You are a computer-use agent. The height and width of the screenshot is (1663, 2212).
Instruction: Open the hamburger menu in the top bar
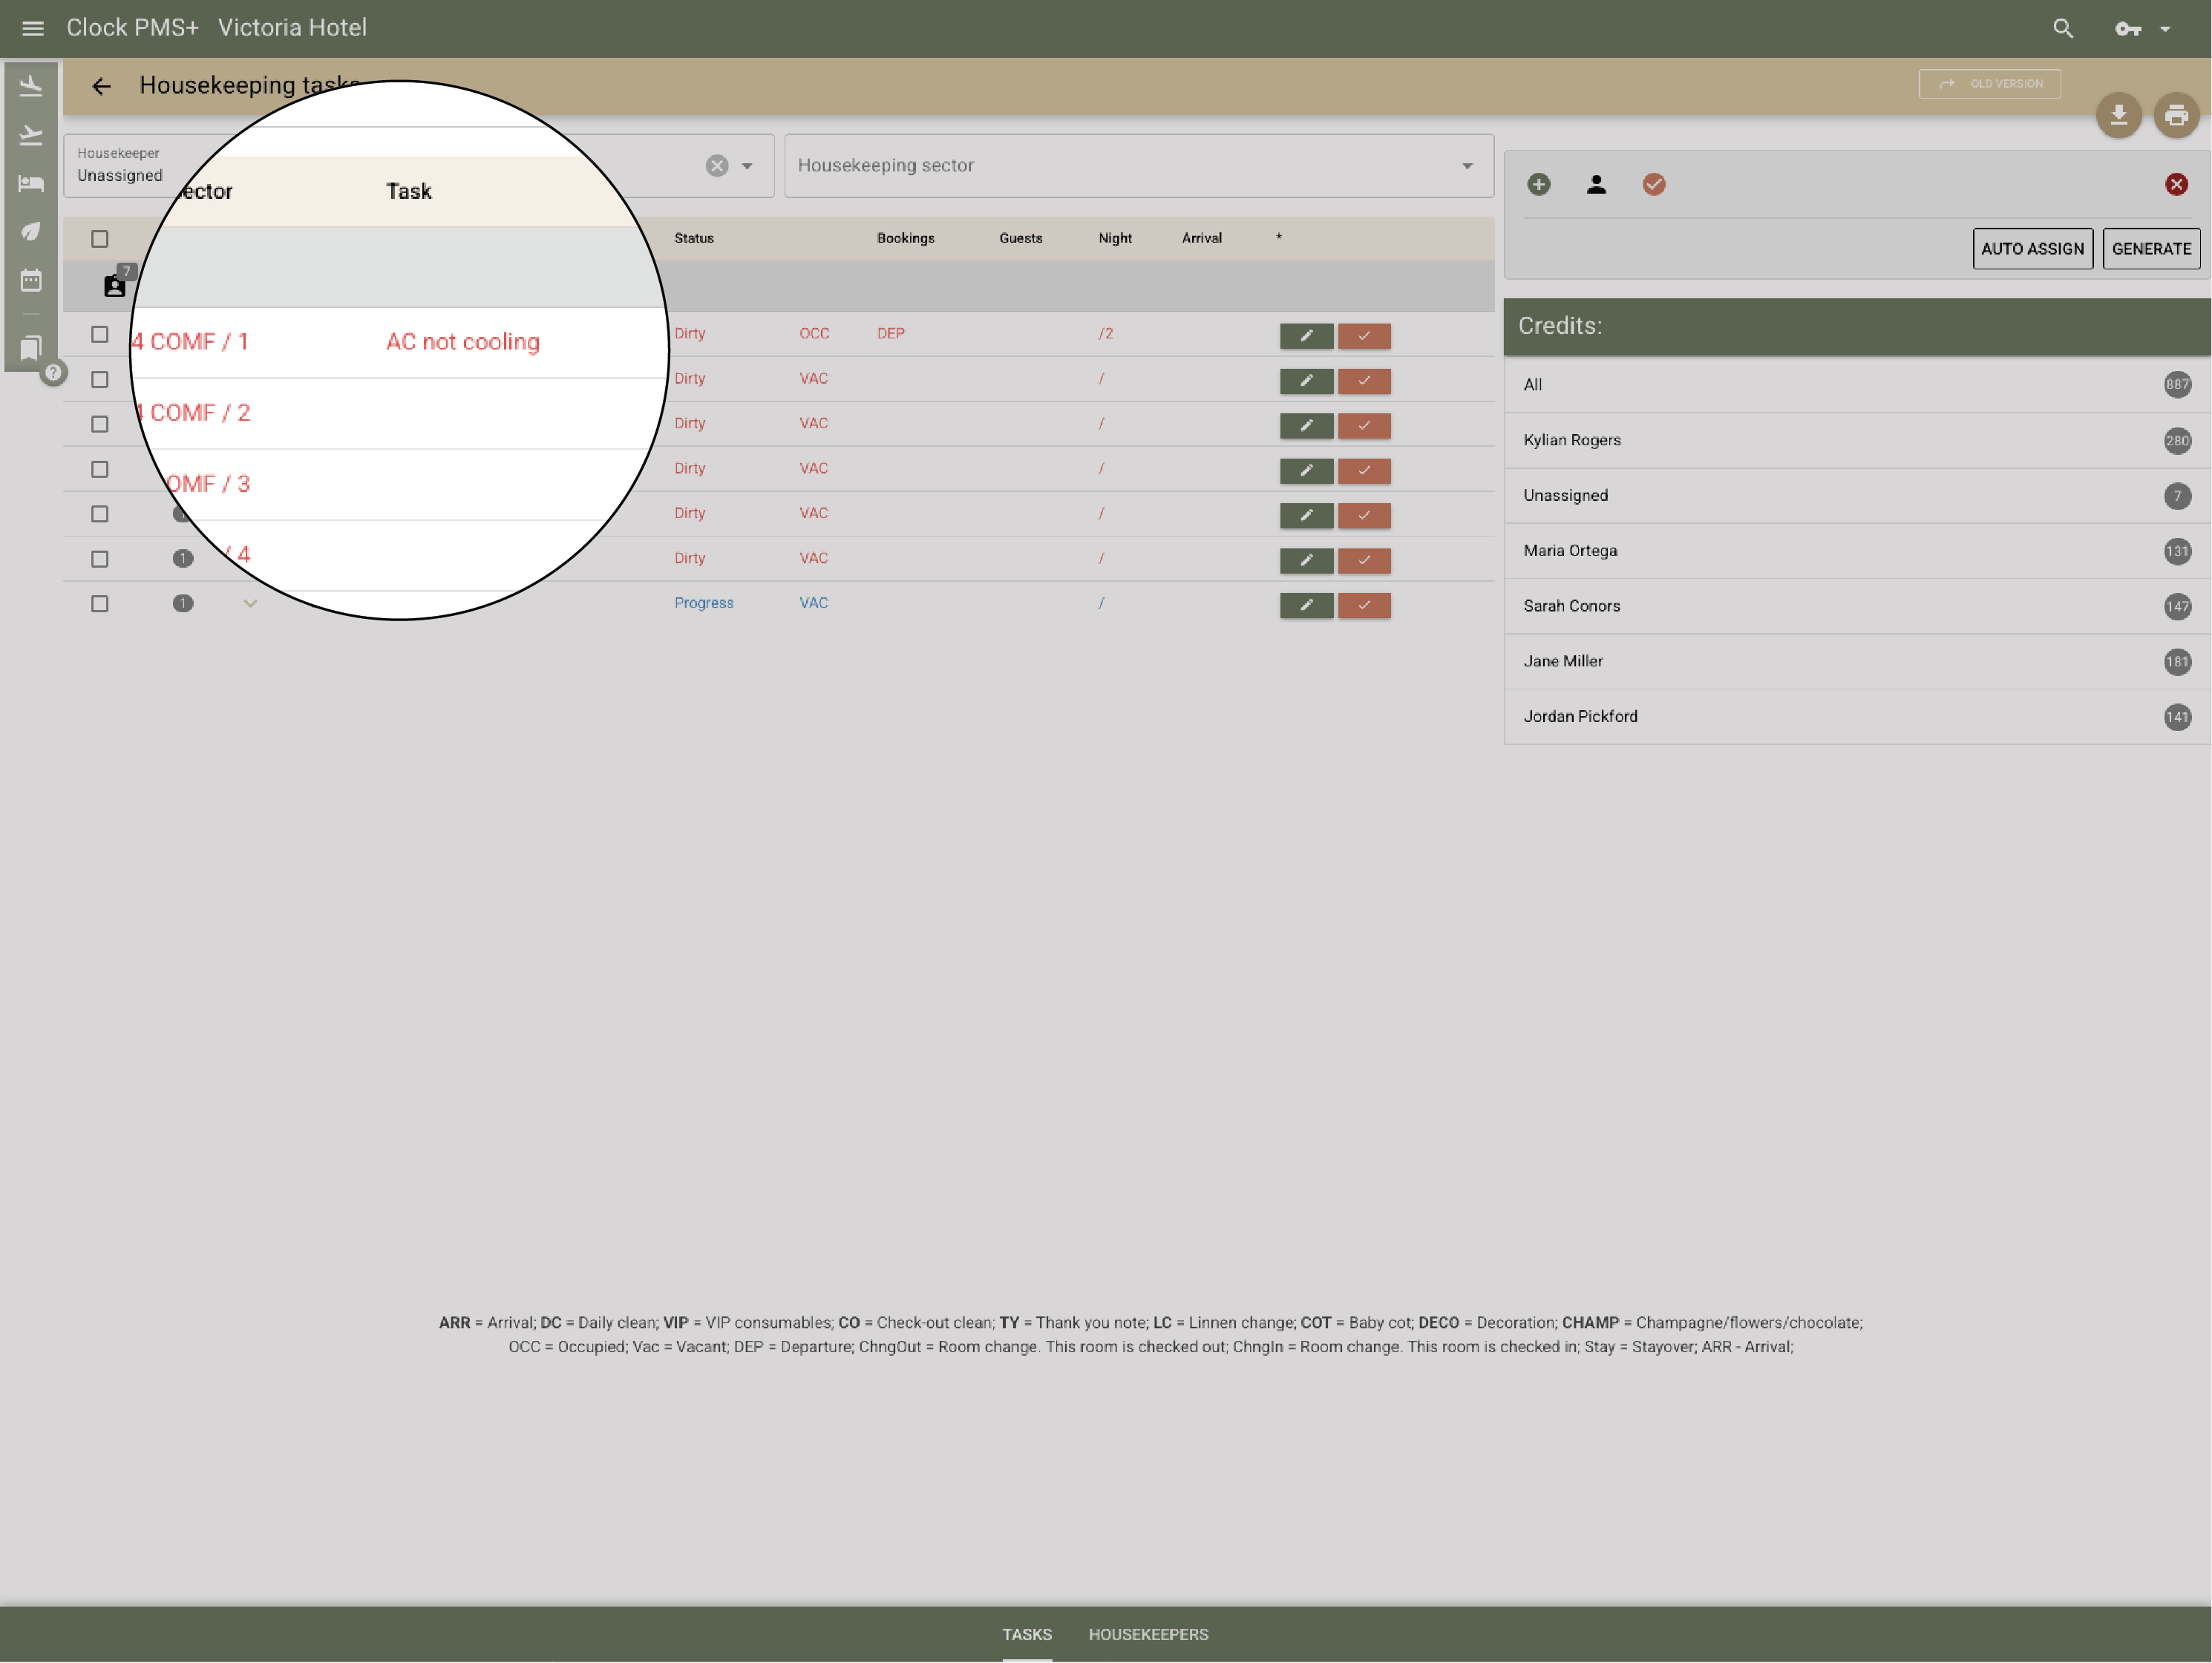click(x=32, y=28)
